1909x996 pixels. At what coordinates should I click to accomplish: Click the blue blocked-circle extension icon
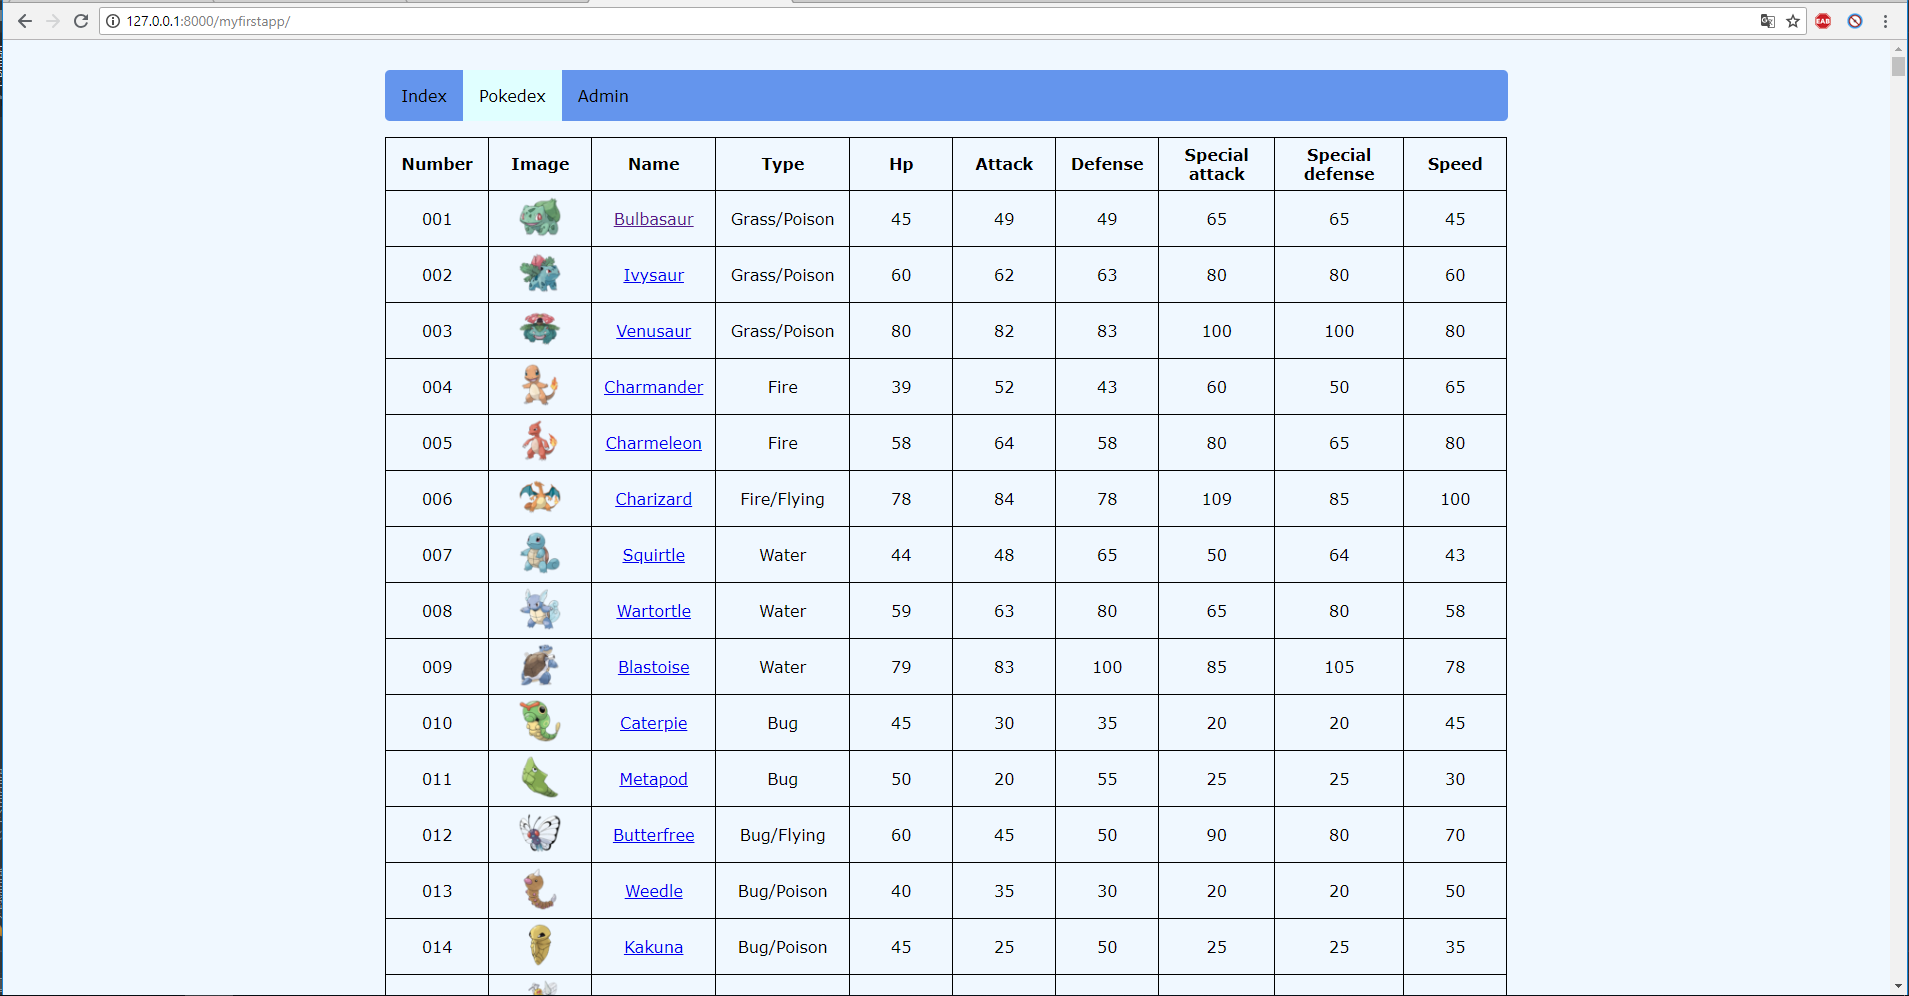click(x=1855, y=21)
